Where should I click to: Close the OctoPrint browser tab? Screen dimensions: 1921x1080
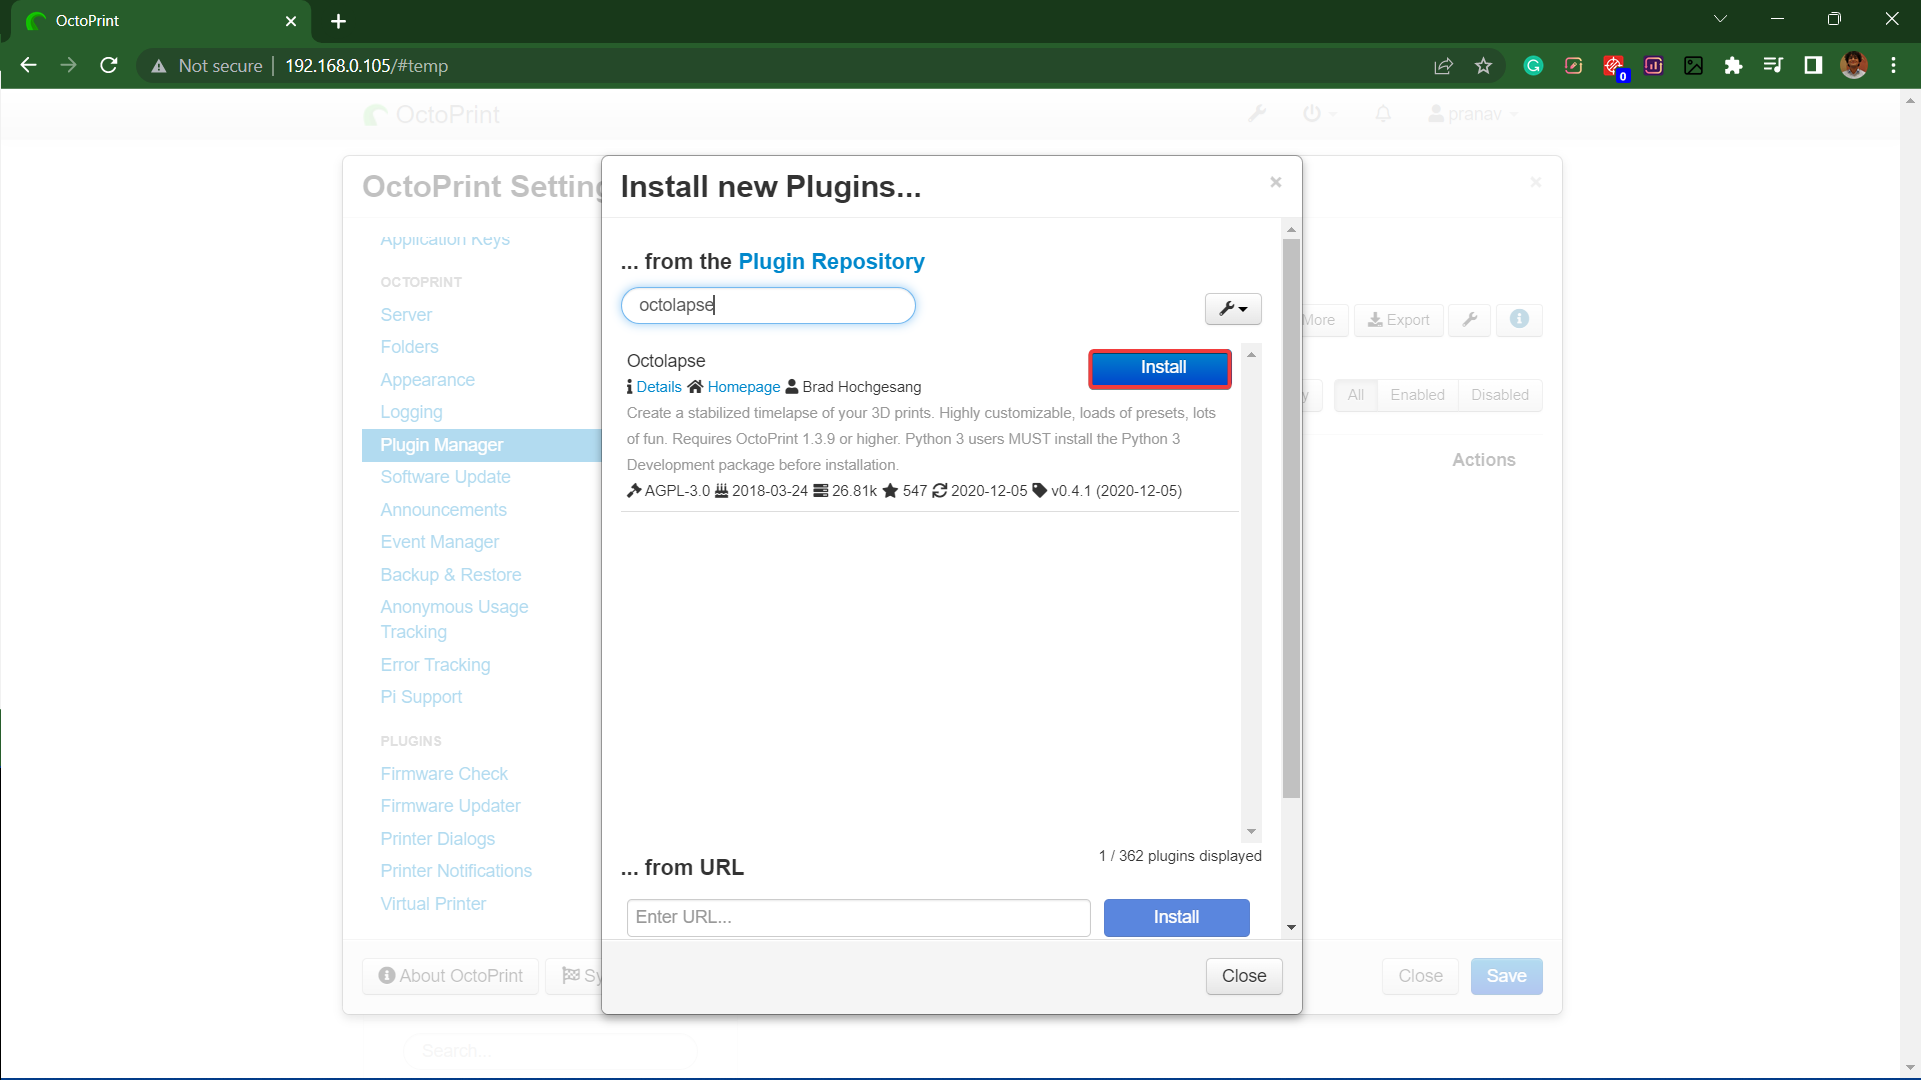[x=291, y=21]
